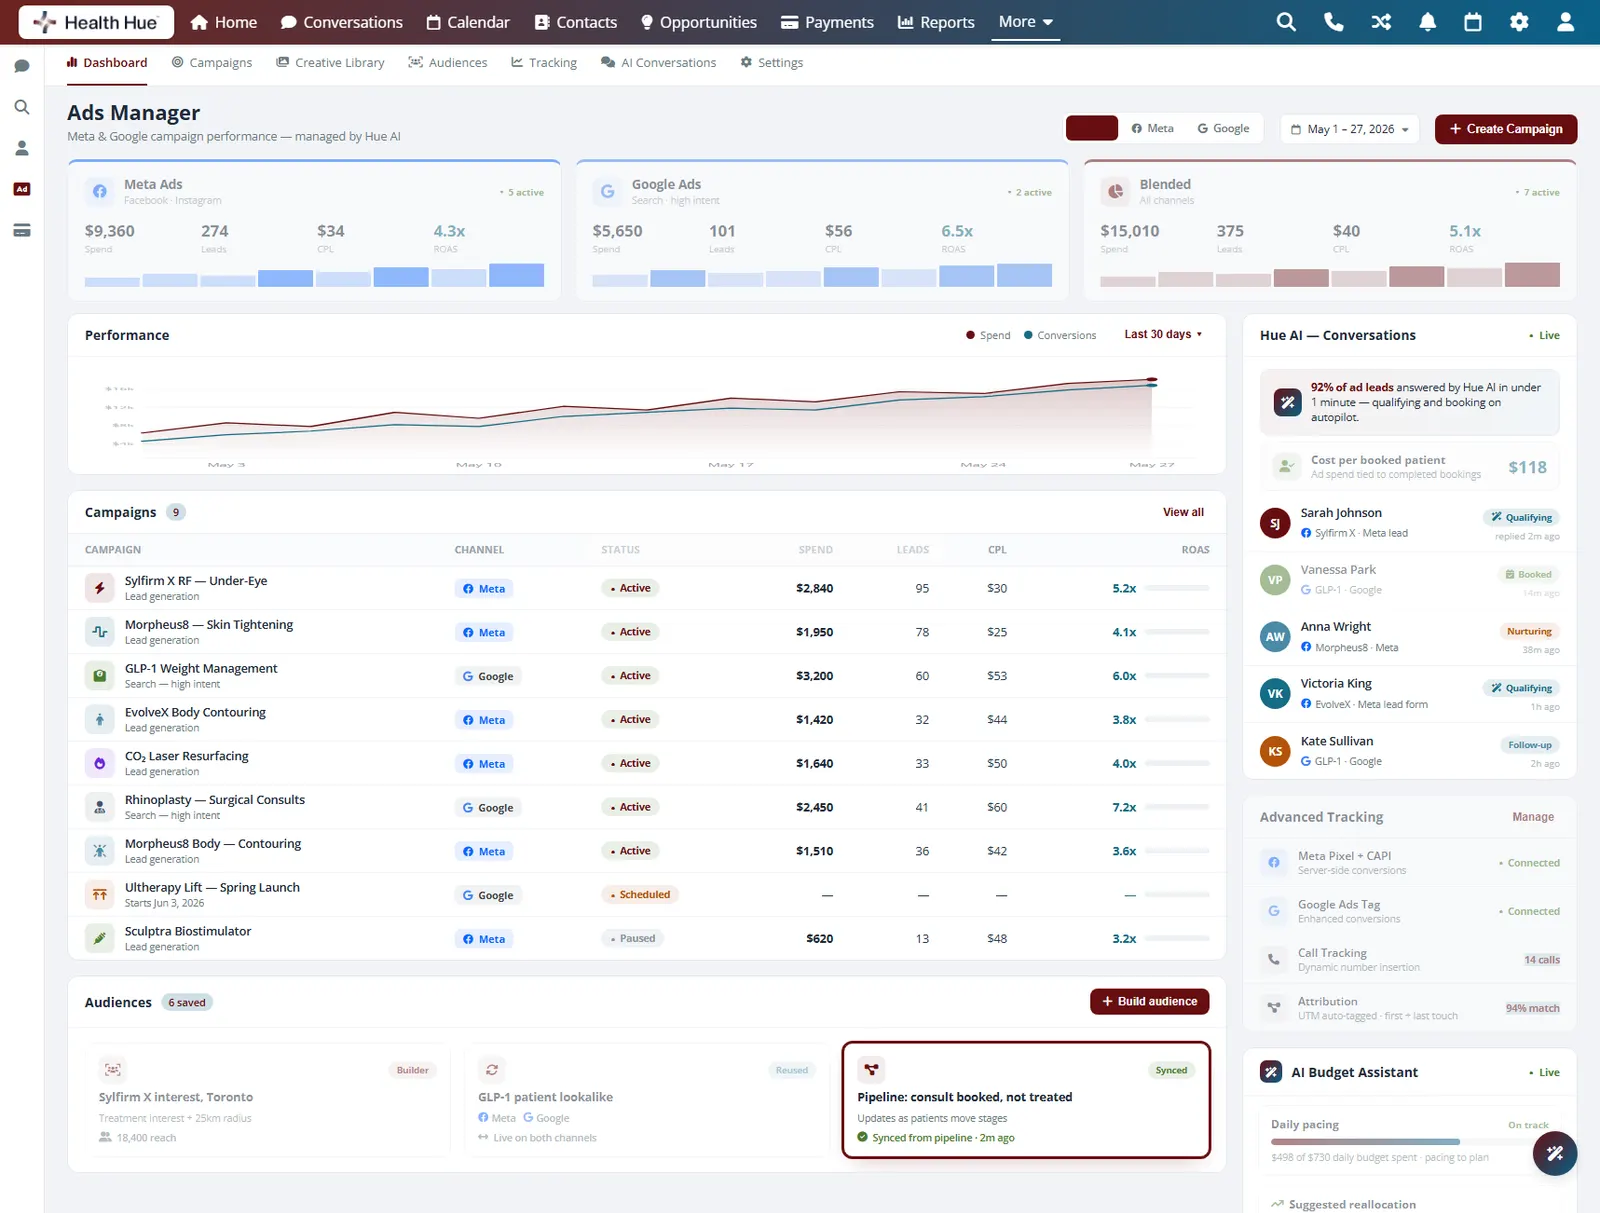Click Call Tracking phone icon
1600x1213 pixels.
[x=1274, y=959]
